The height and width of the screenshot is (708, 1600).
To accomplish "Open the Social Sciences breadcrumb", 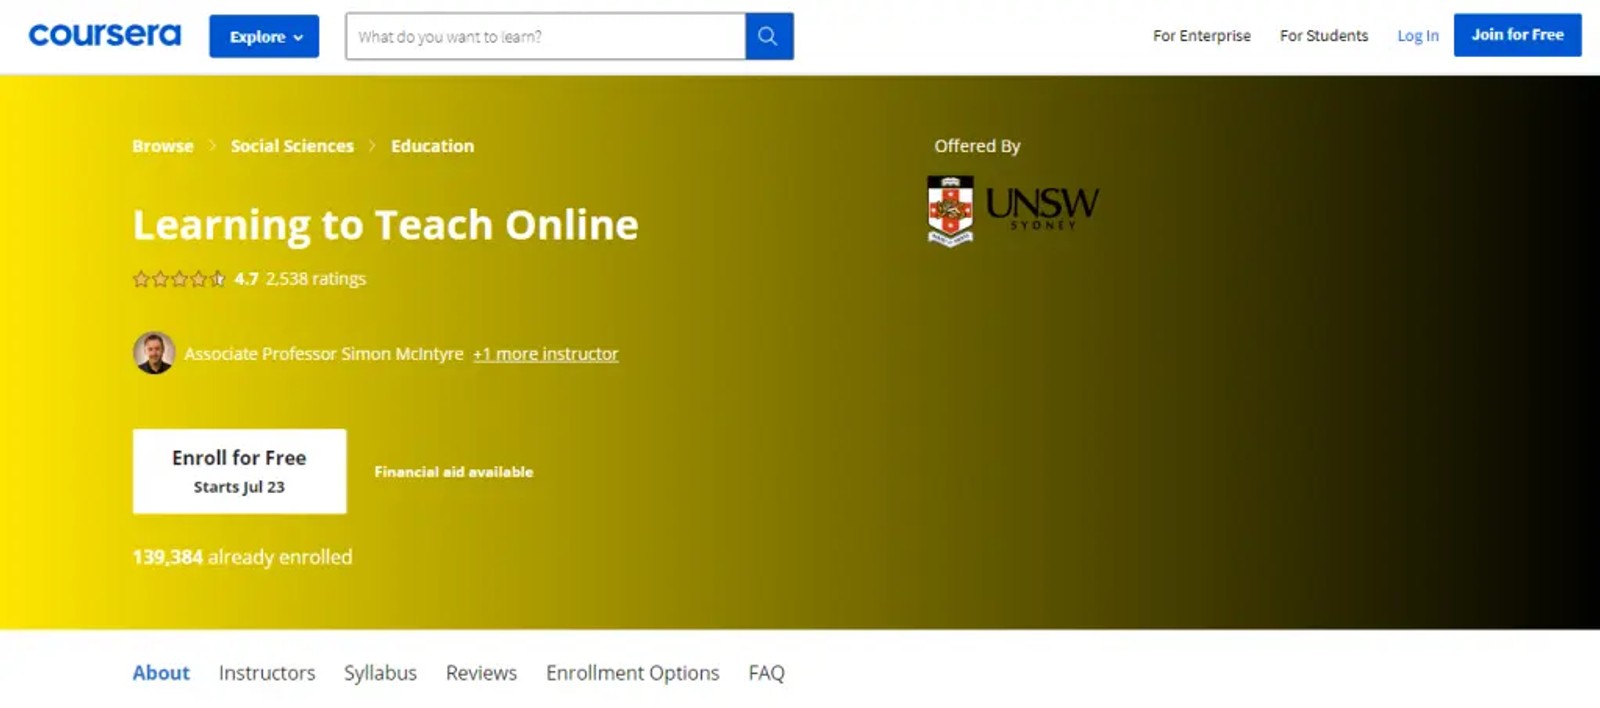I will tap(292, 146).
